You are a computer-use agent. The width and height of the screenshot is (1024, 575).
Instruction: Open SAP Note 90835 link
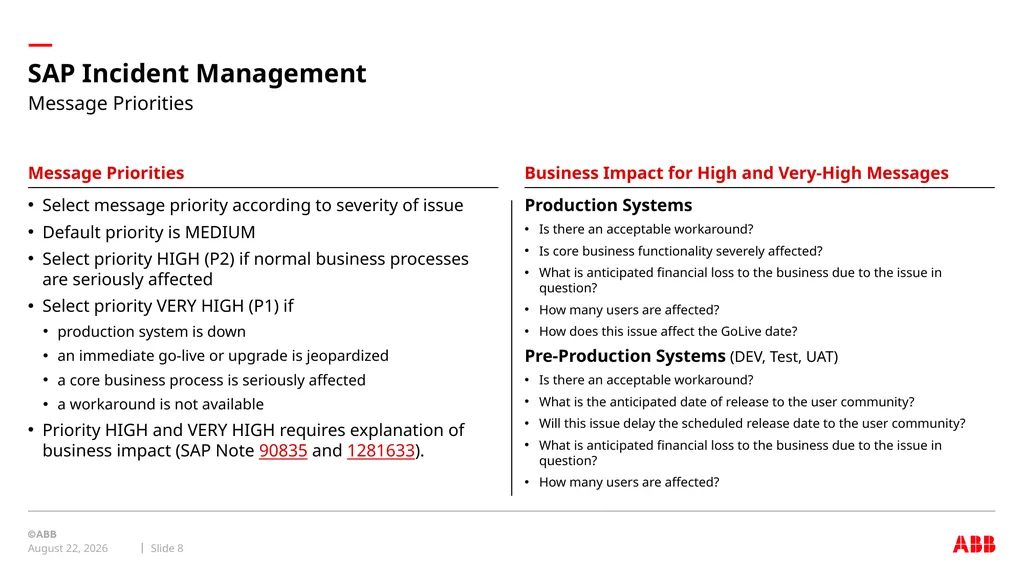(283, 450)
